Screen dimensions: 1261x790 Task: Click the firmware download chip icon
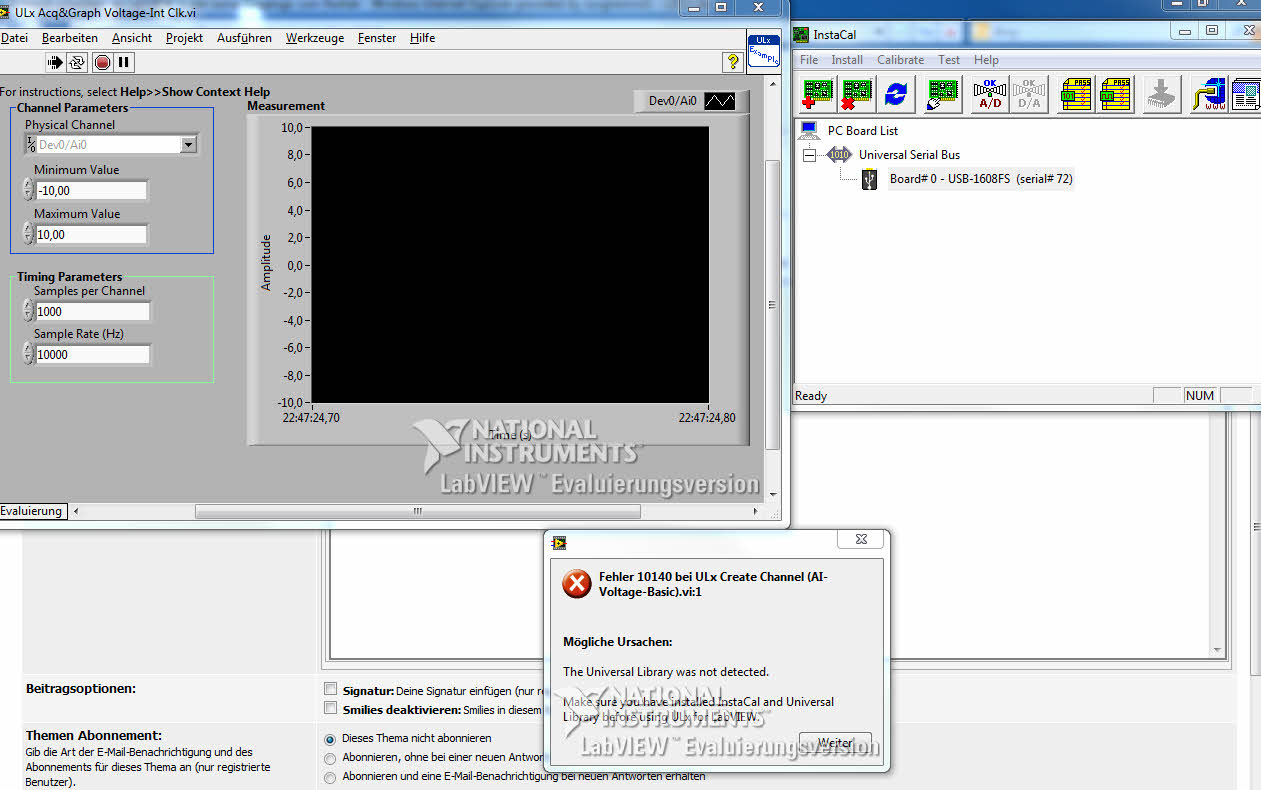(1162, 94)
